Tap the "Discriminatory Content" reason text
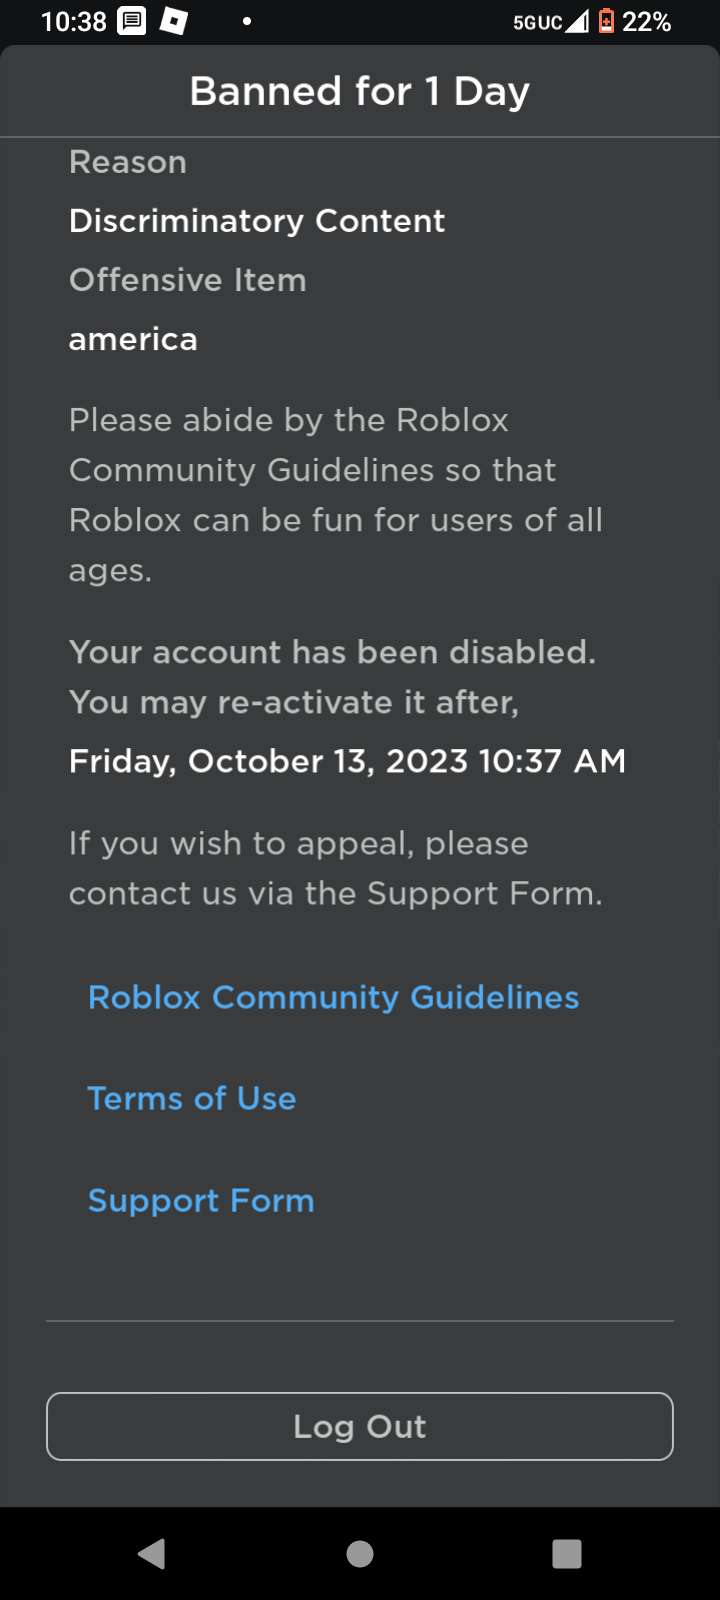The image size is (720, 1600). (257, 221)
